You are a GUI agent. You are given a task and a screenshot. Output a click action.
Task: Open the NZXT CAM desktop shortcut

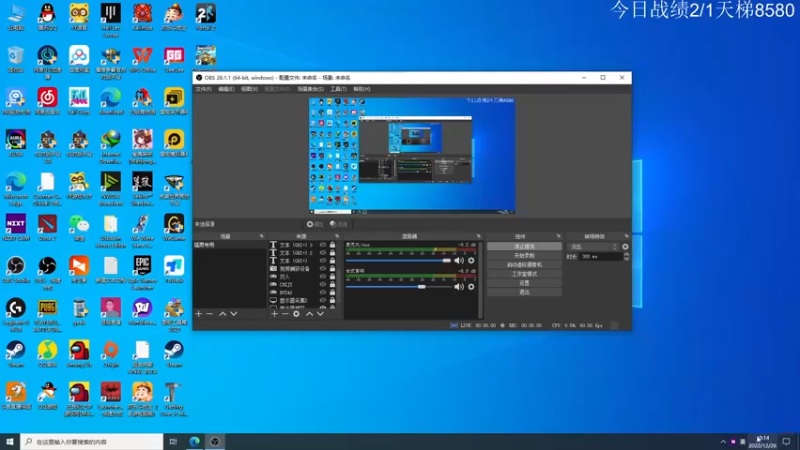[16, 228]
